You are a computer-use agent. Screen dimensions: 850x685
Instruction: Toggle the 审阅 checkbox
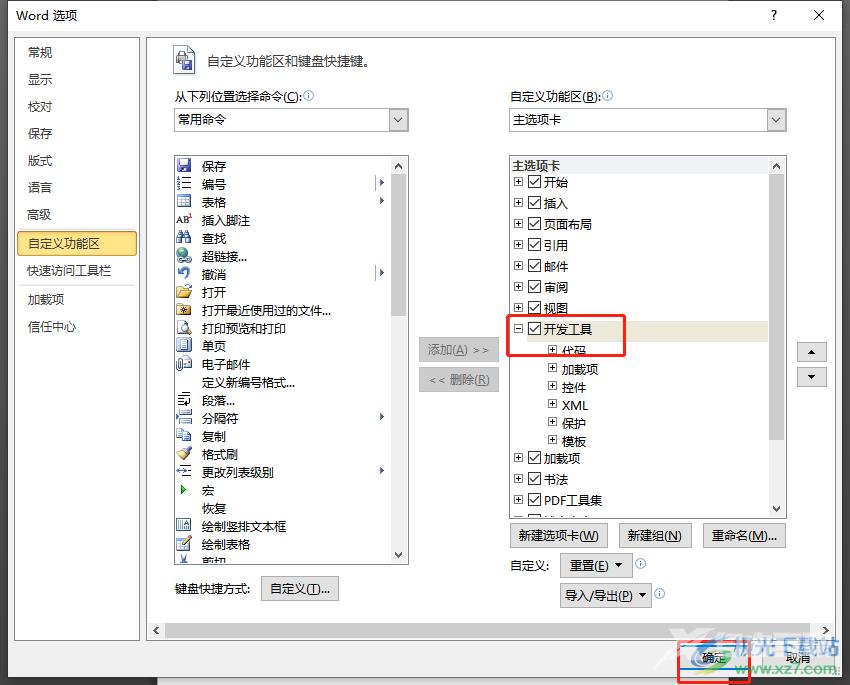[x=535, y=286]
